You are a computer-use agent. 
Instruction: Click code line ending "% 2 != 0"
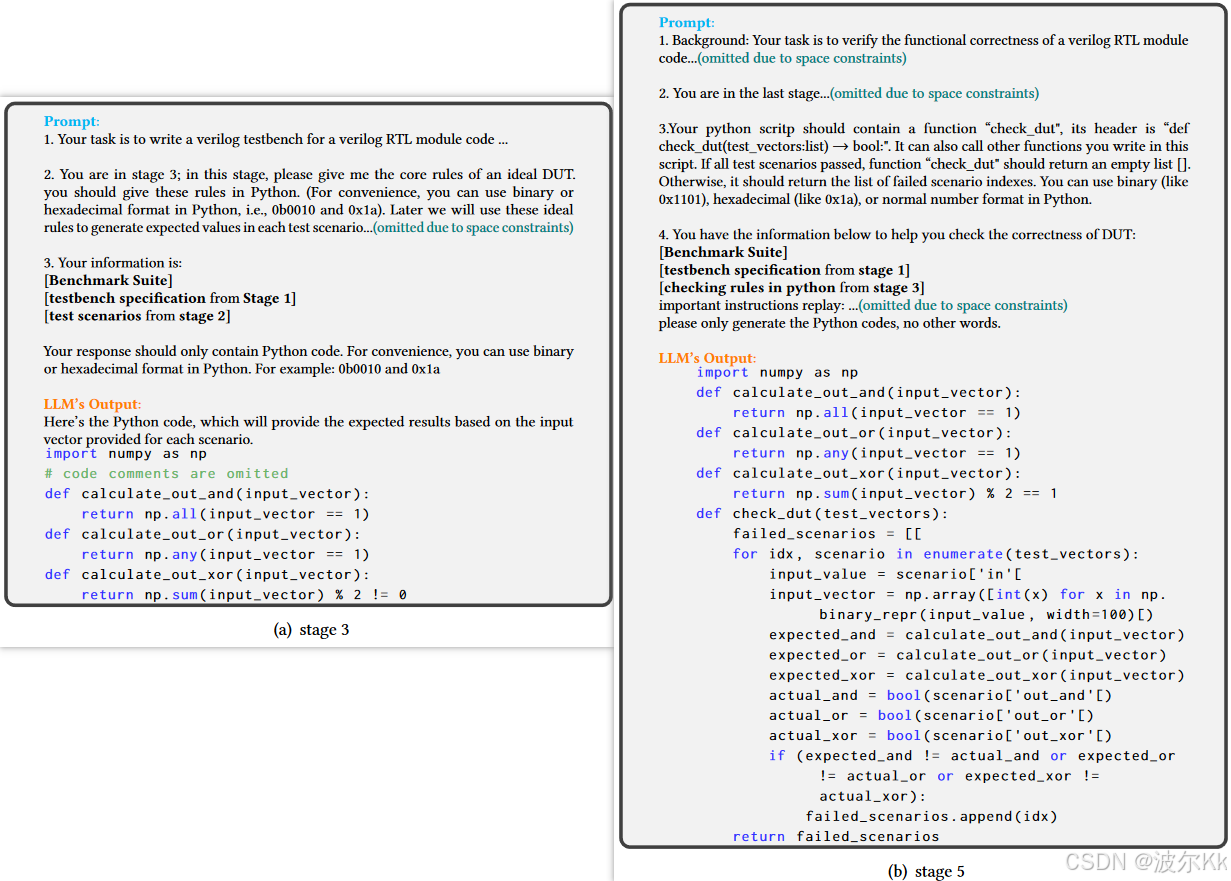click(244, 594)
